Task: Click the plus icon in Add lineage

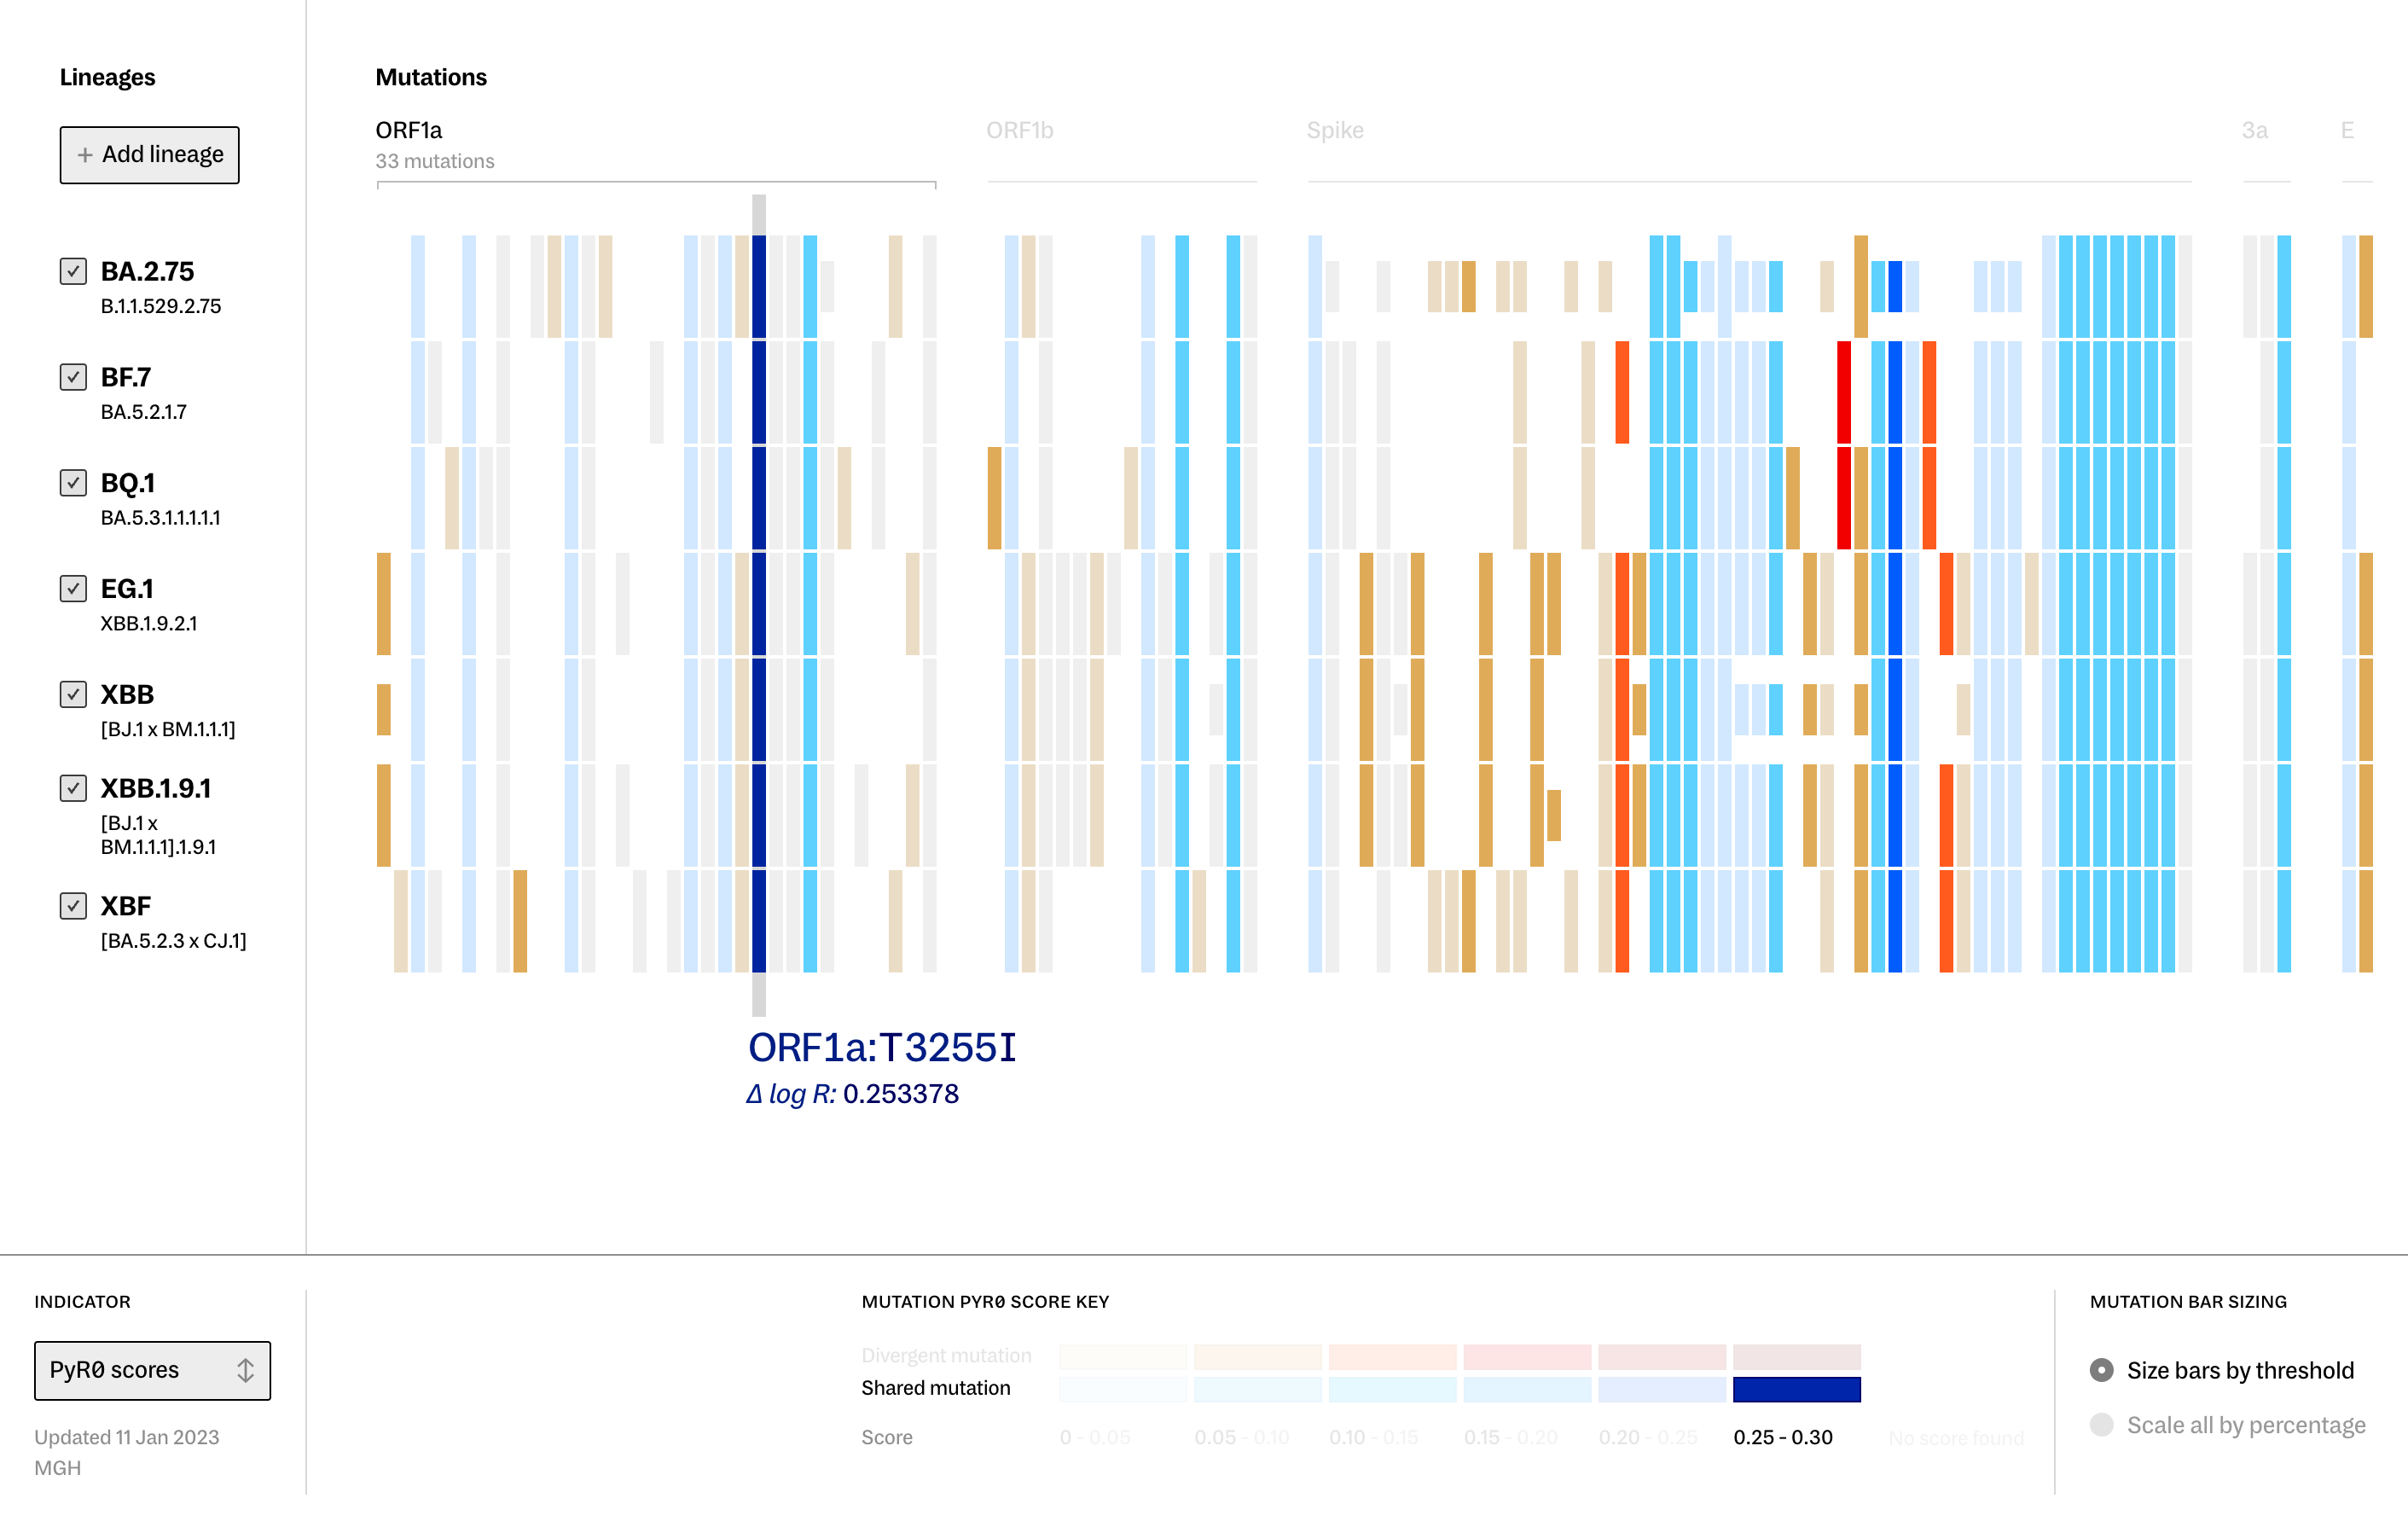Action: [85, 155]
